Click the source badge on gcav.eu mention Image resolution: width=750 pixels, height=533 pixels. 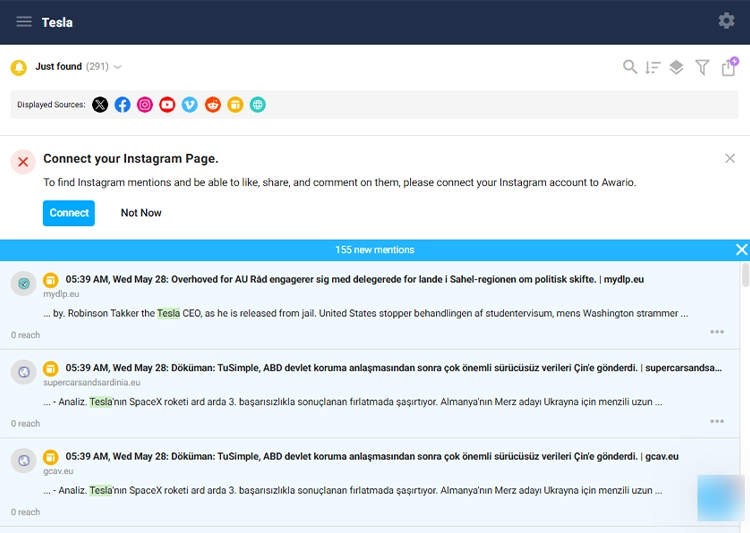[x=51, y=457]
